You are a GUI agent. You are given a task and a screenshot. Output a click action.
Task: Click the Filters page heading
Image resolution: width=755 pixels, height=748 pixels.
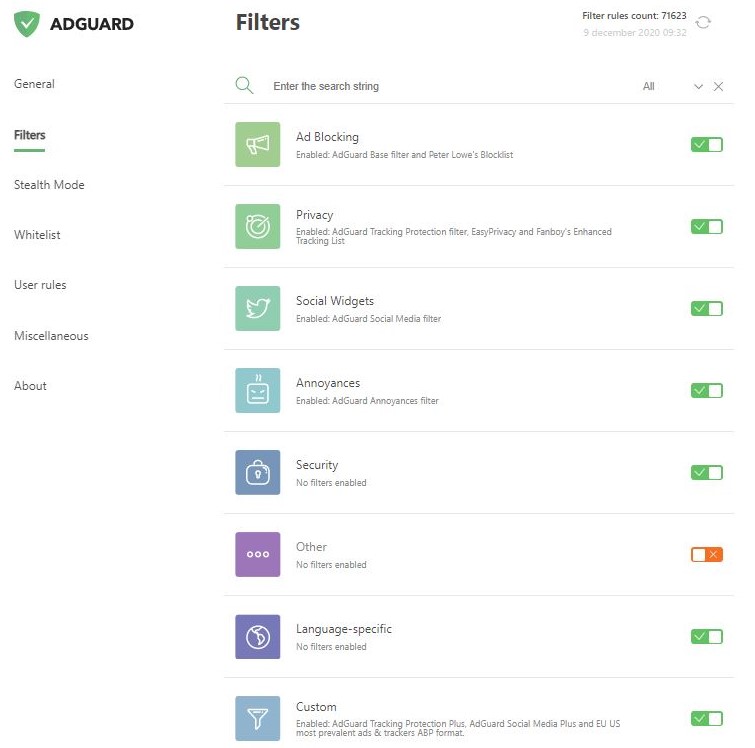pos(268,22)
